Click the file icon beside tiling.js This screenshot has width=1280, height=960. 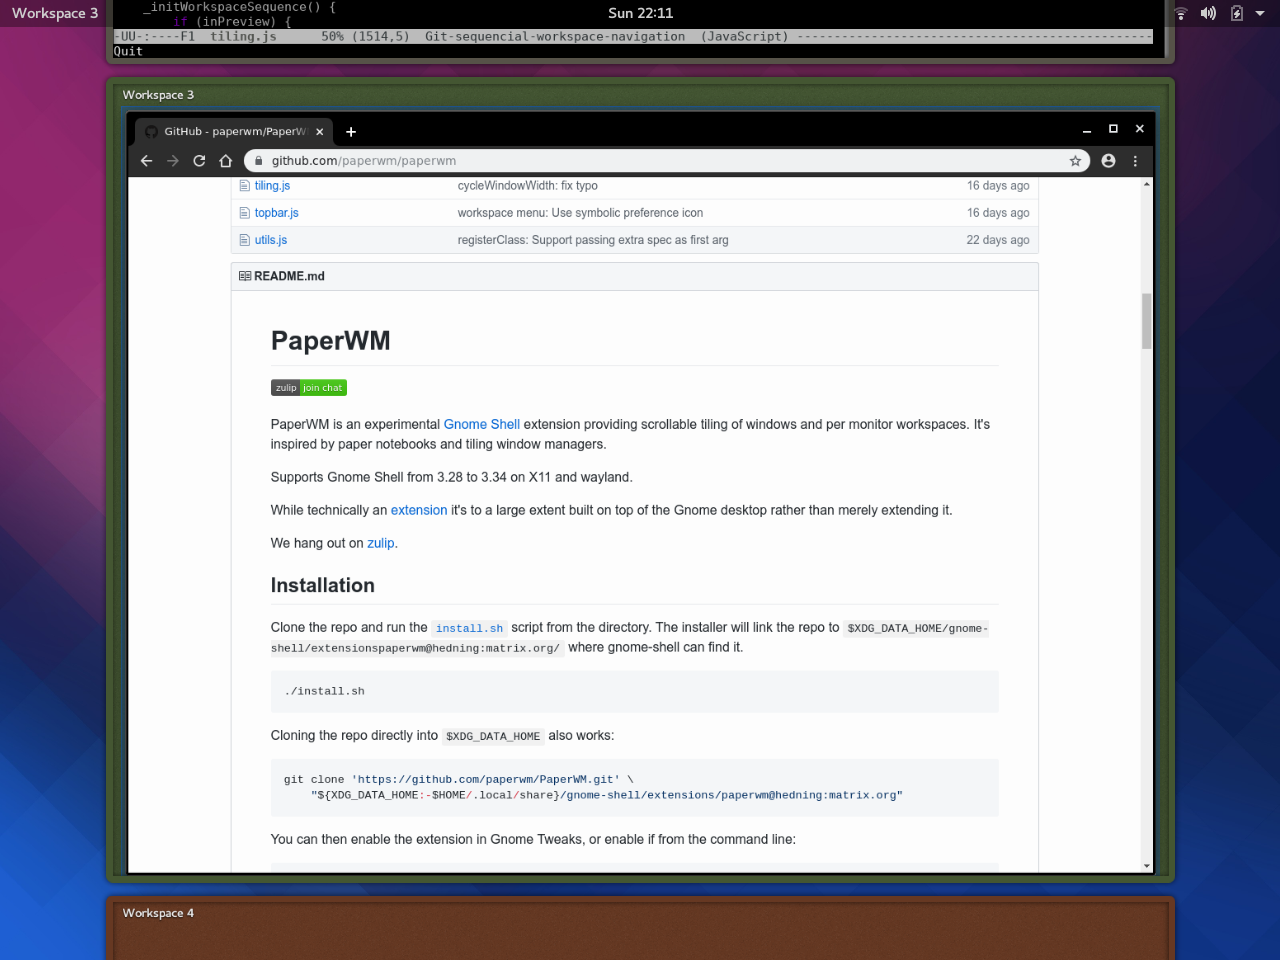[244, 186]
